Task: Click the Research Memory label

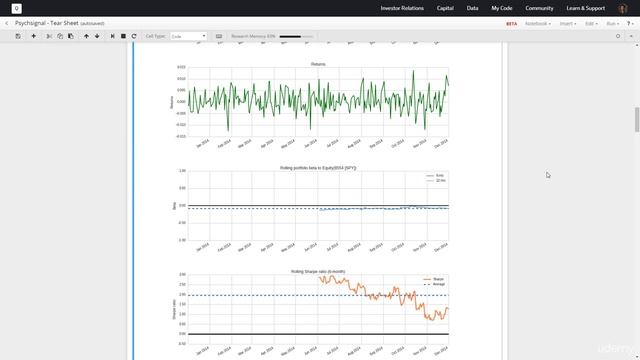Action: point(253,36)
